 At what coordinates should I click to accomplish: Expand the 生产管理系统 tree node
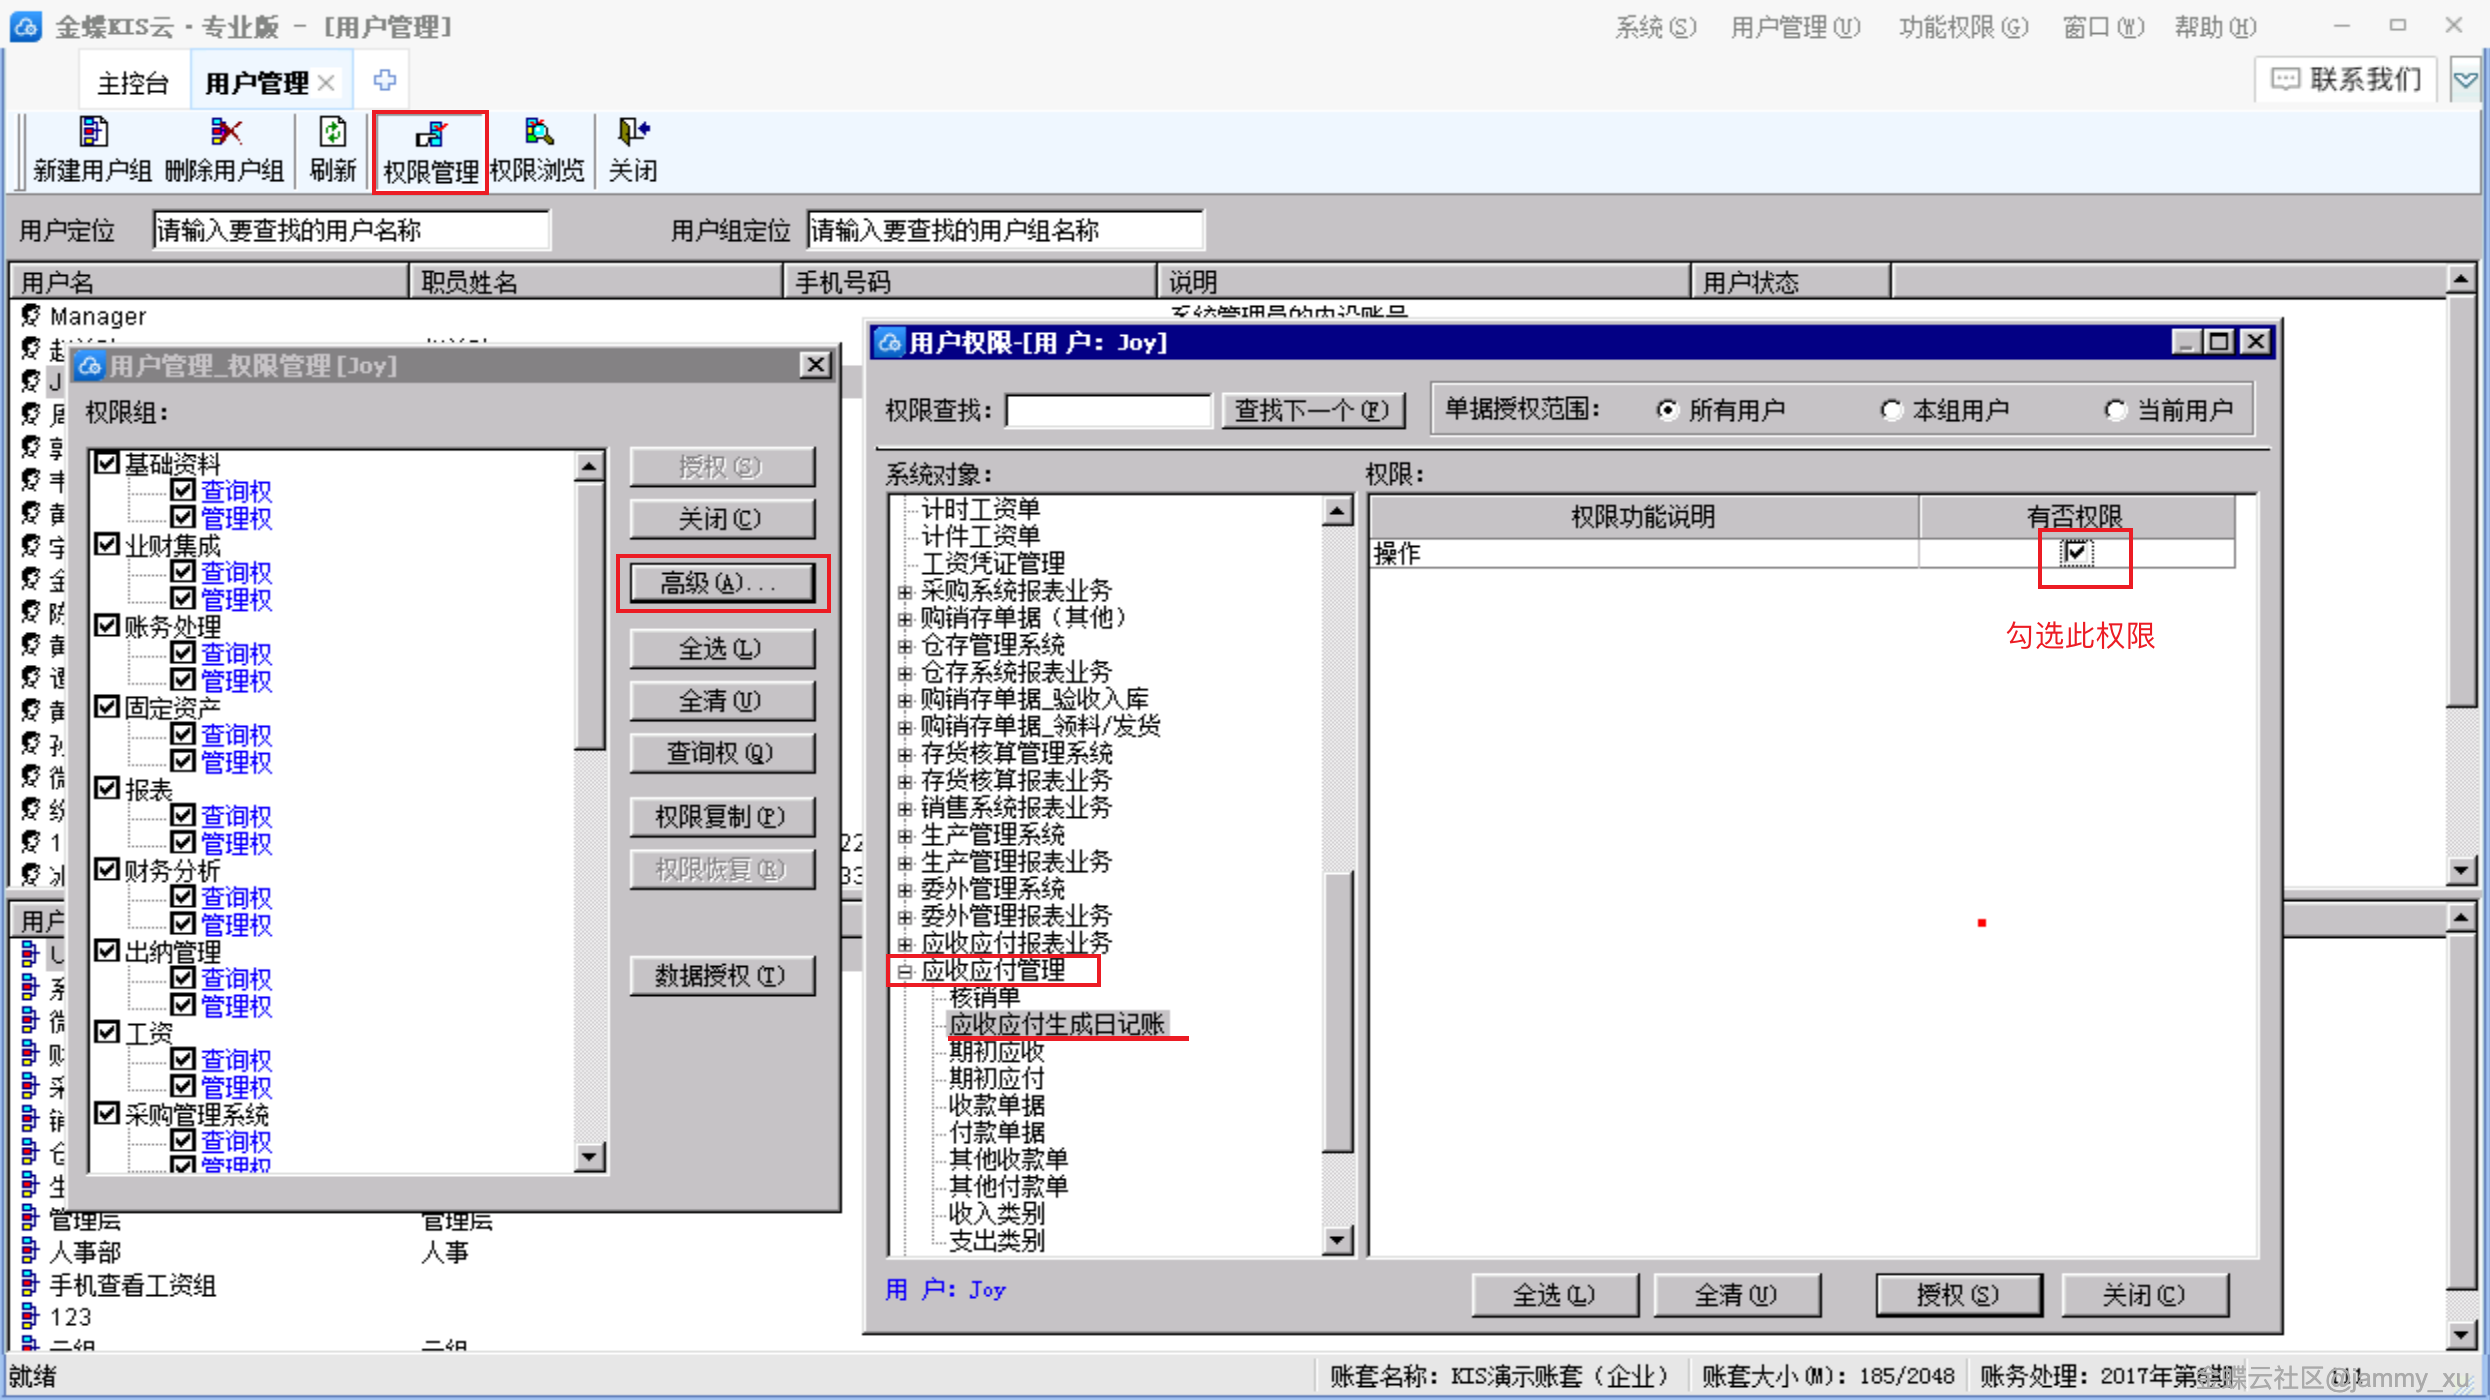(904, 836)
